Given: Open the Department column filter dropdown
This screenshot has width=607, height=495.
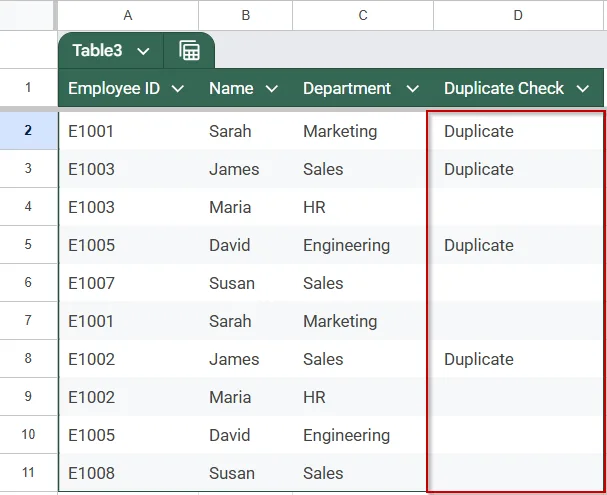Looking at the screenshot, I should point(413,89).
